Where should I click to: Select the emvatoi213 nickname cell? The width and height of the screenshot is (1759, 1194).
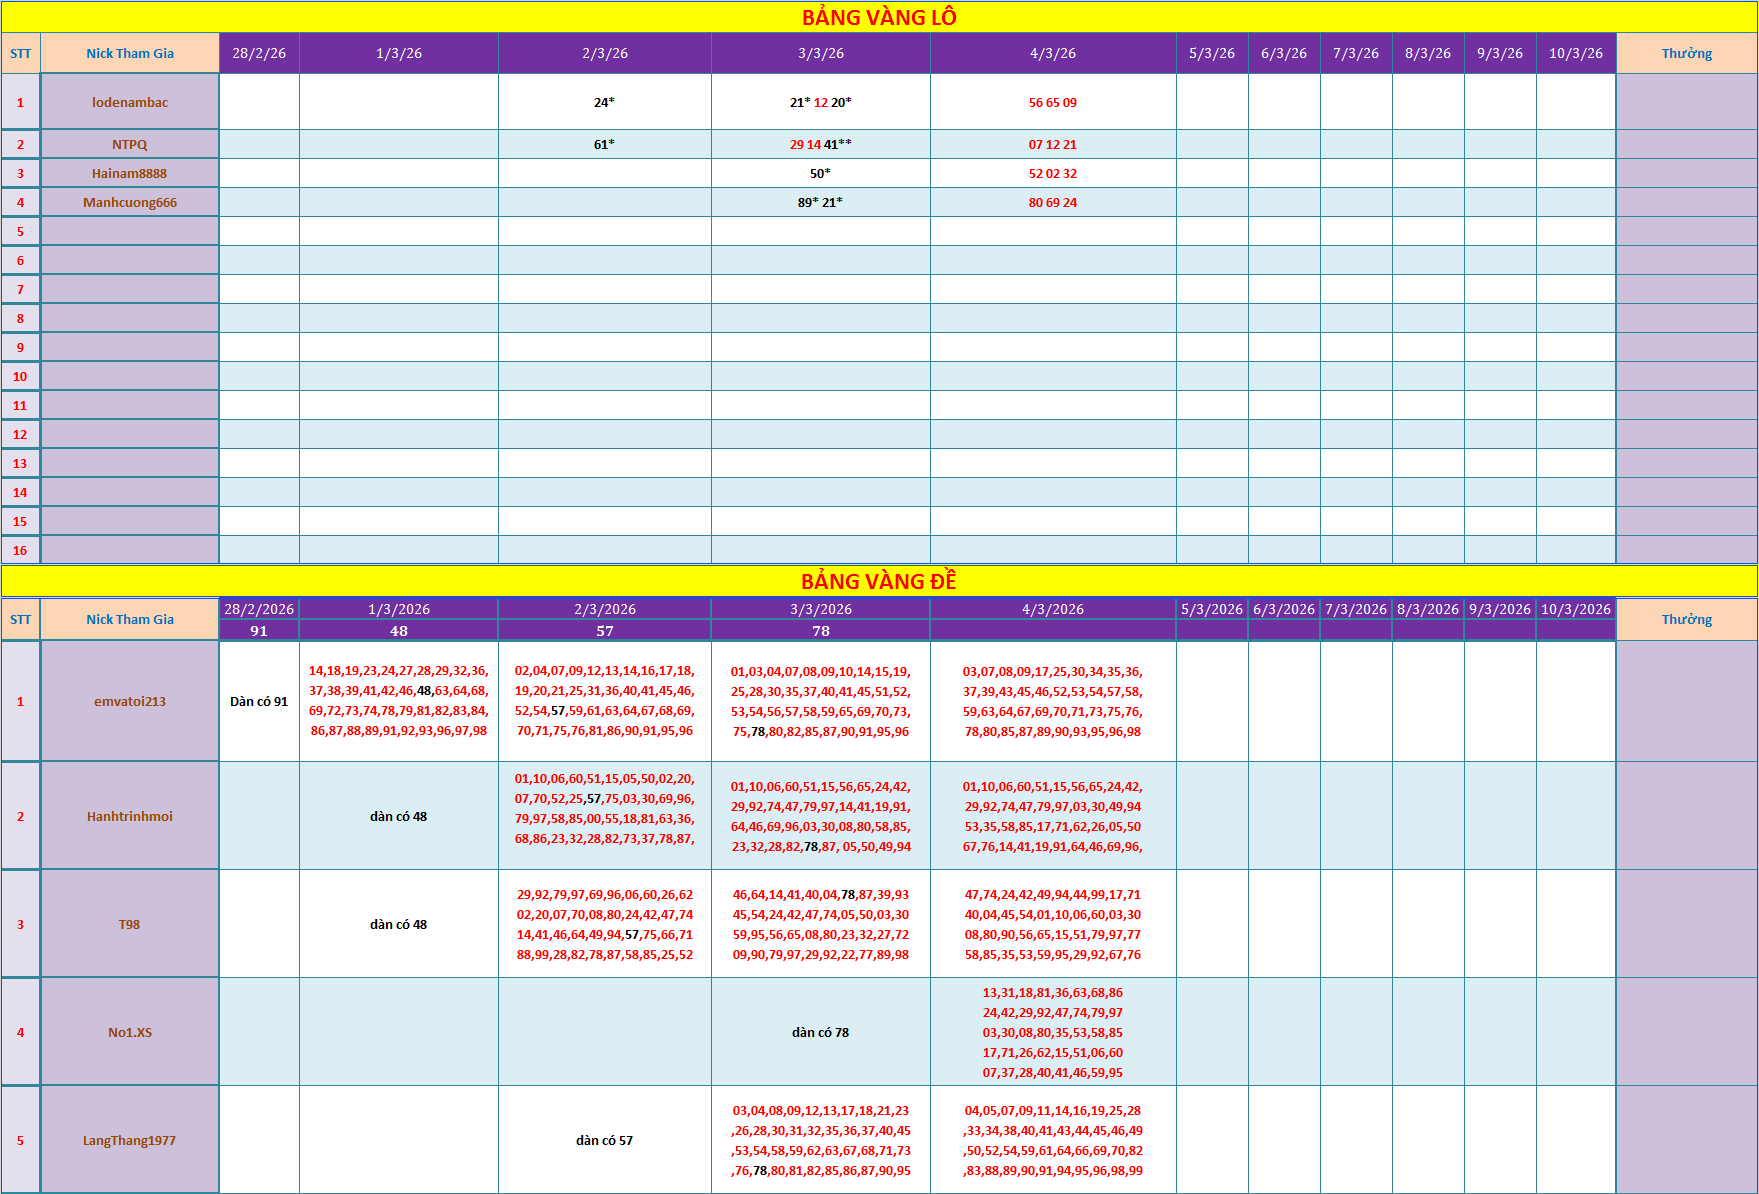pos(130,701)
